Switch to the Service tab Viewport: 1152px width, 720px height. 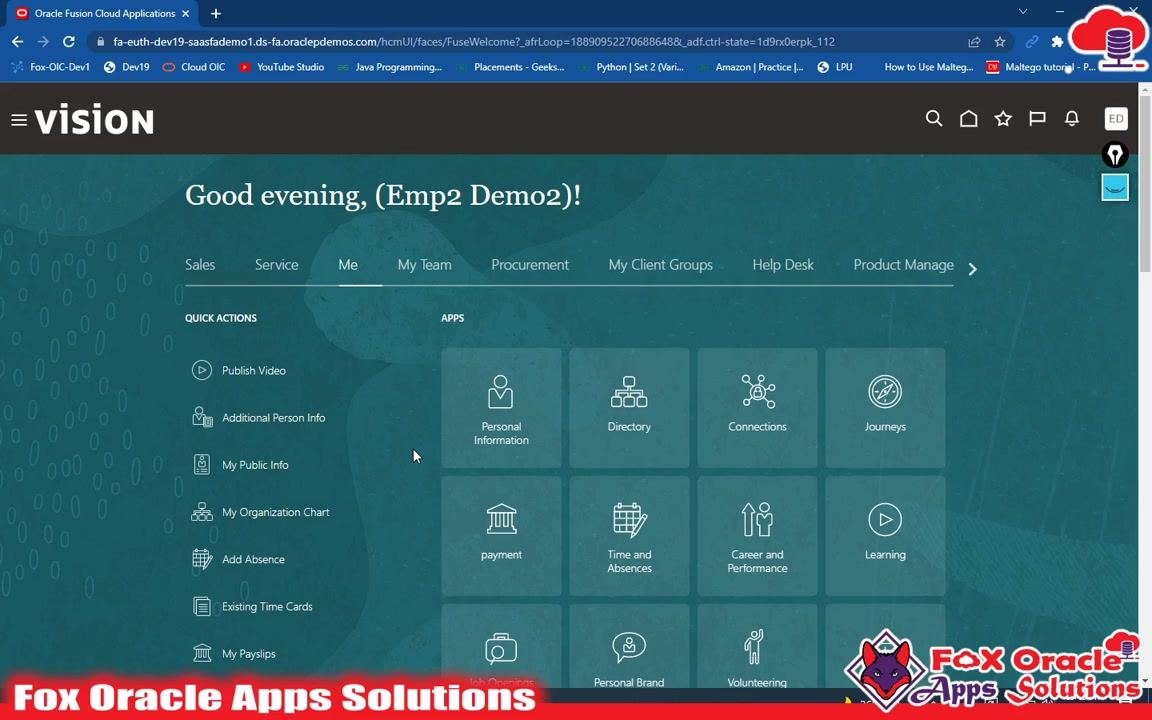[276, 264]
